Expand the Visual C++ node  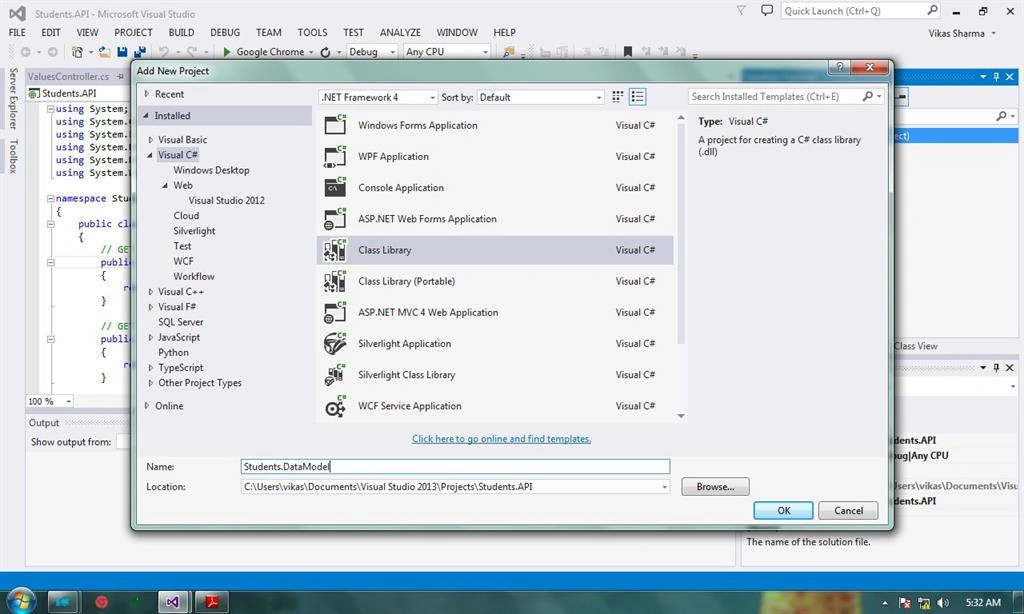[151, 292]
